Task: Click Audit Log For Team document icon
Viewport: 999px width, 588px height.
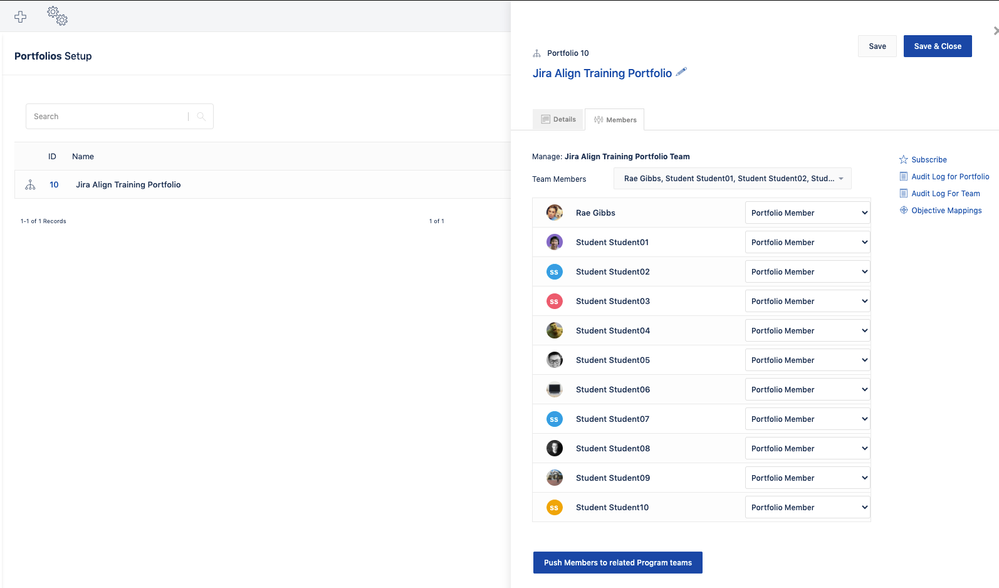Action: pyautogui.click(x=903, y=194)
